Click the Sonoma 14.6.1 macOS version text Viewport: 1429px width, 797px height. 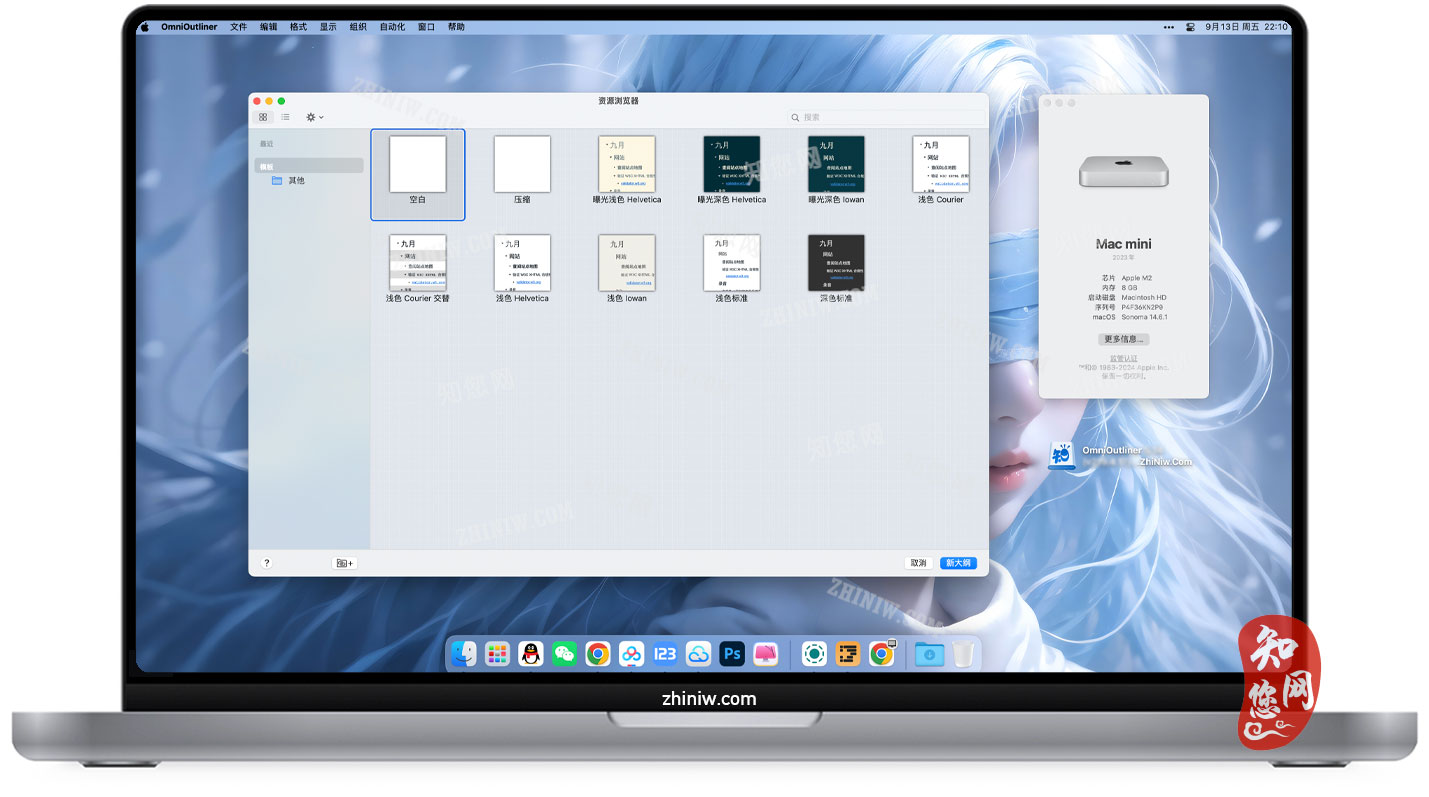tap(1144, 317)
